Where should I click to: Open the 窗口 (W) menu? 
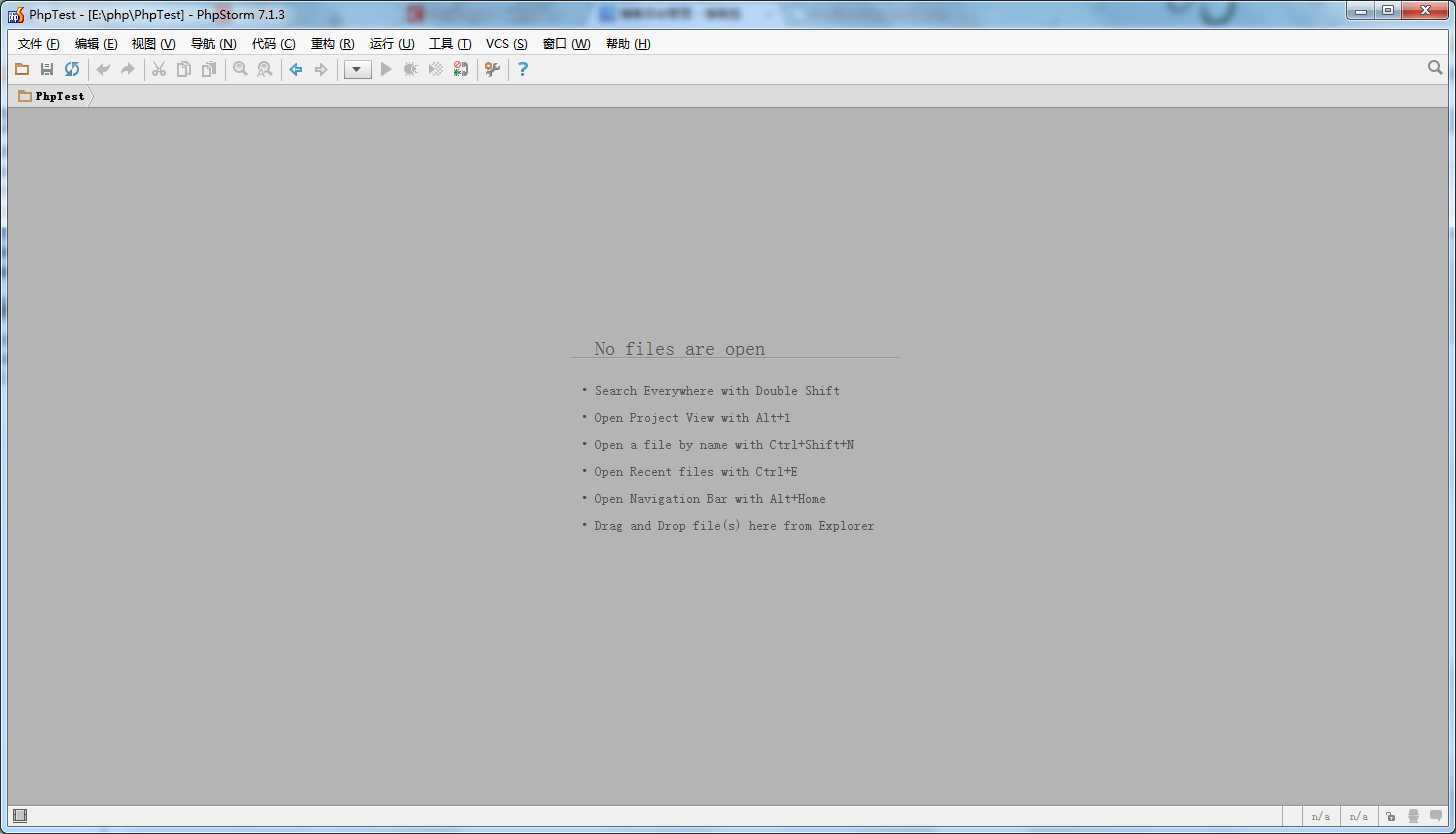[x=566, y=44]
